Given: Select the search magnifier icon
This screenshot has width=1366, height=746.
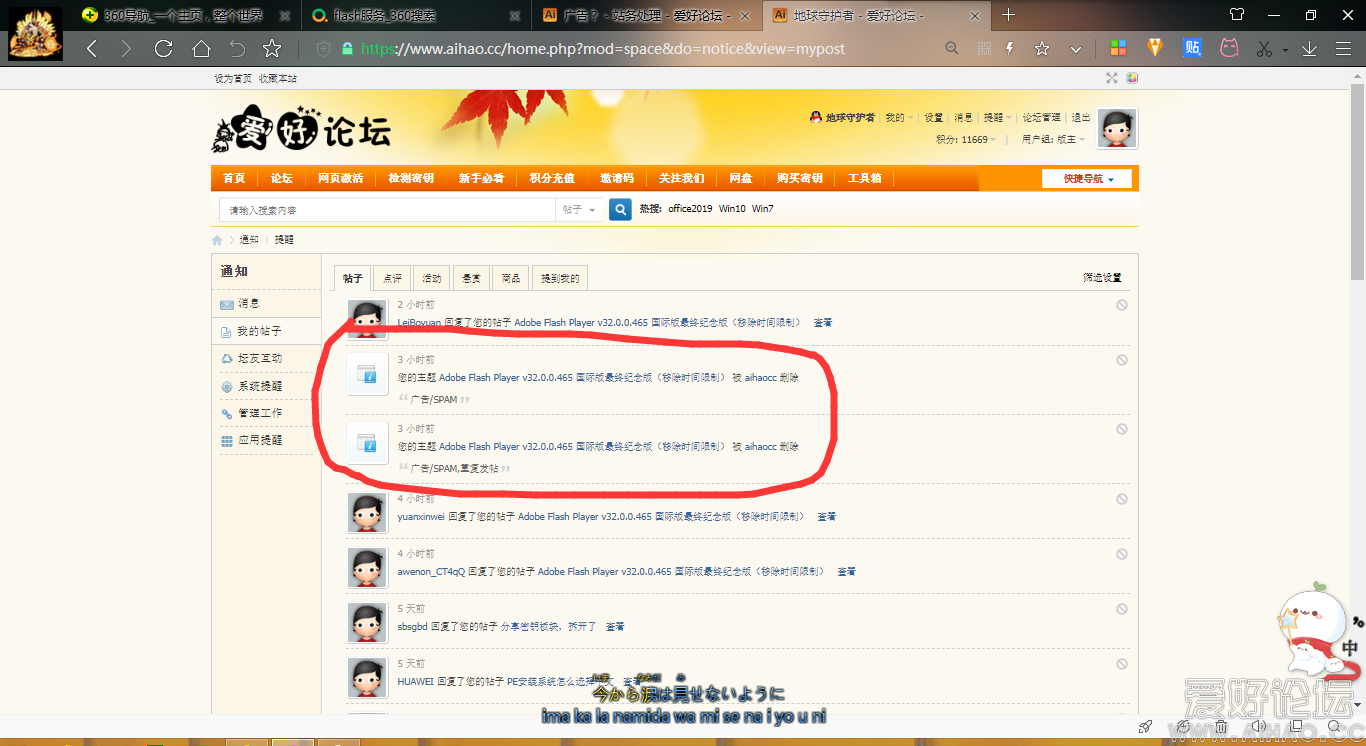Looking at the screenshot, I should pos(620,210).
